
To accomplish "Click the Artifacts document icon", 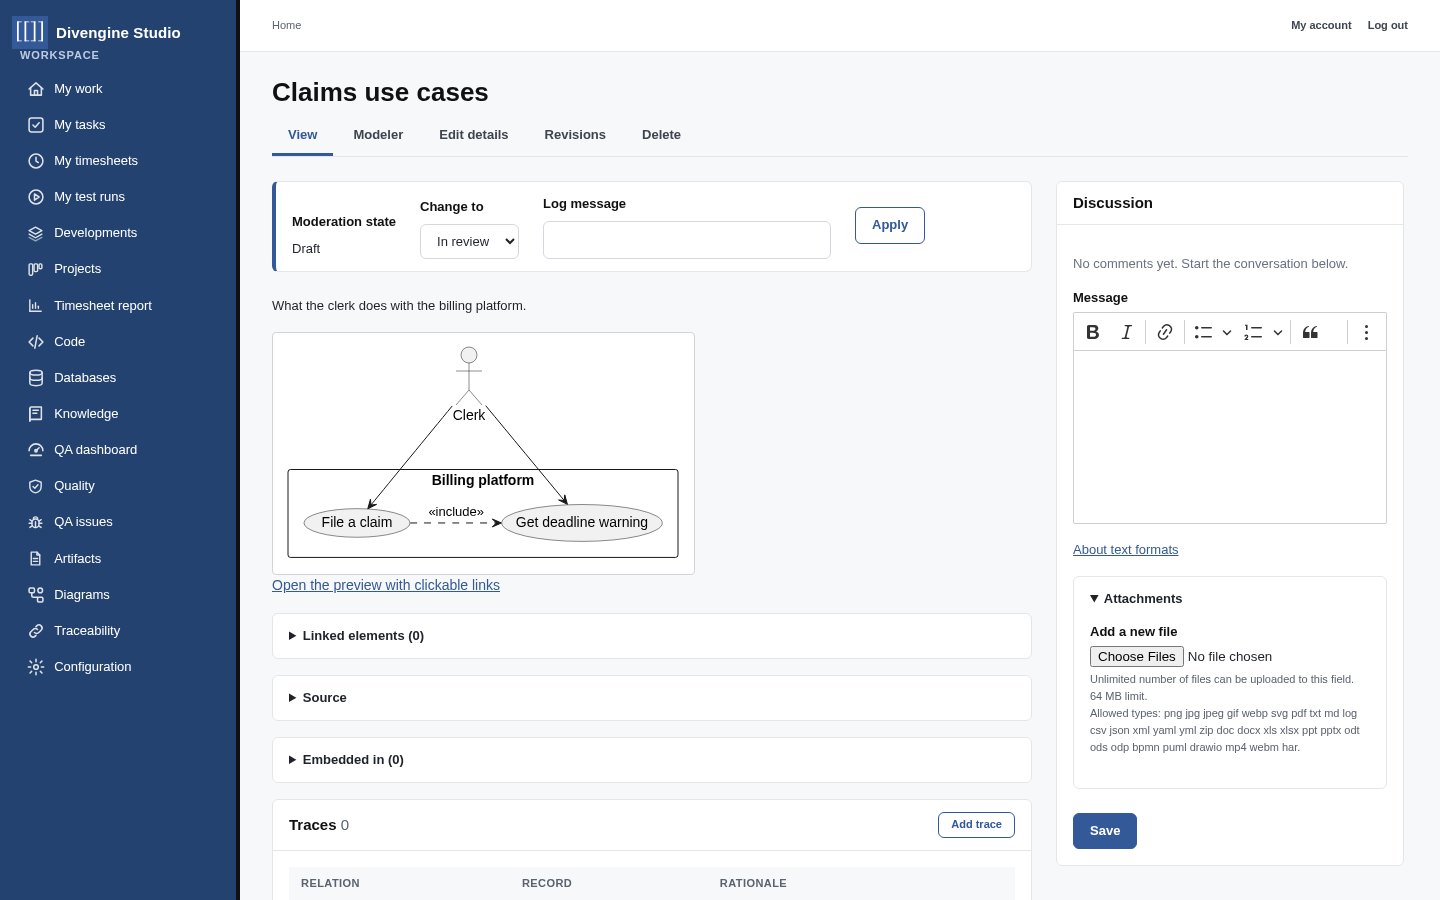I will [36, 559].
